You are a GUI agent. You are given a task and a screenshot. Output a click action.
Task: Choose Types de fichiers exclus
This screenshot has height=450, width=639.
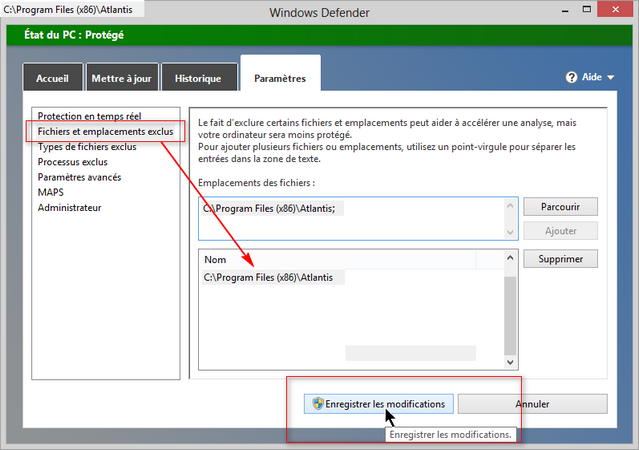86,146
